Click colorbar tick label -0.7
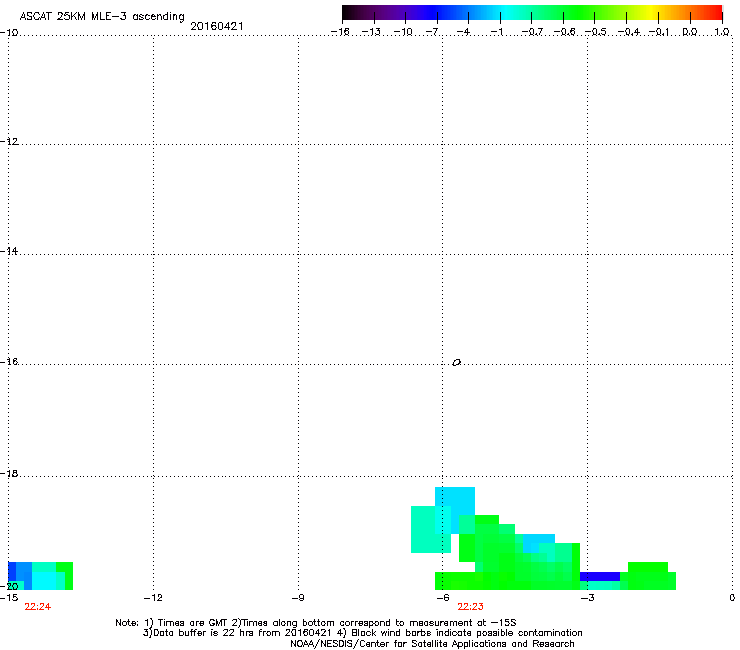 click(532, 32)
